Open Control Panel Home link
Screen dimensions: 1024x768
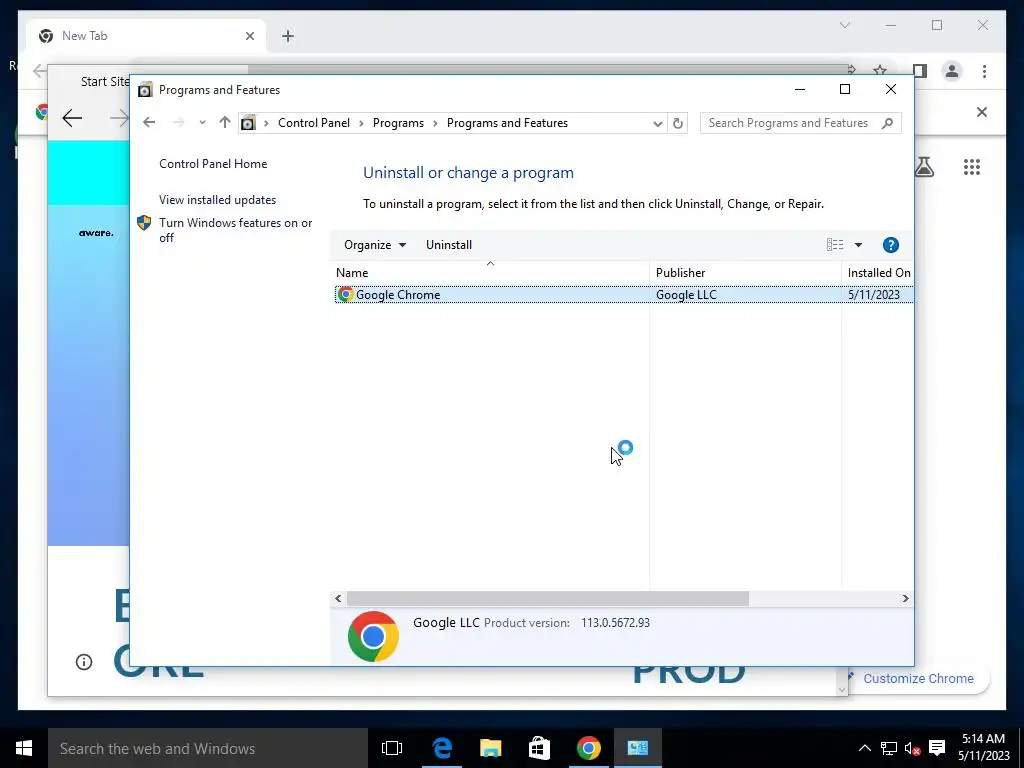click(213, 164)
